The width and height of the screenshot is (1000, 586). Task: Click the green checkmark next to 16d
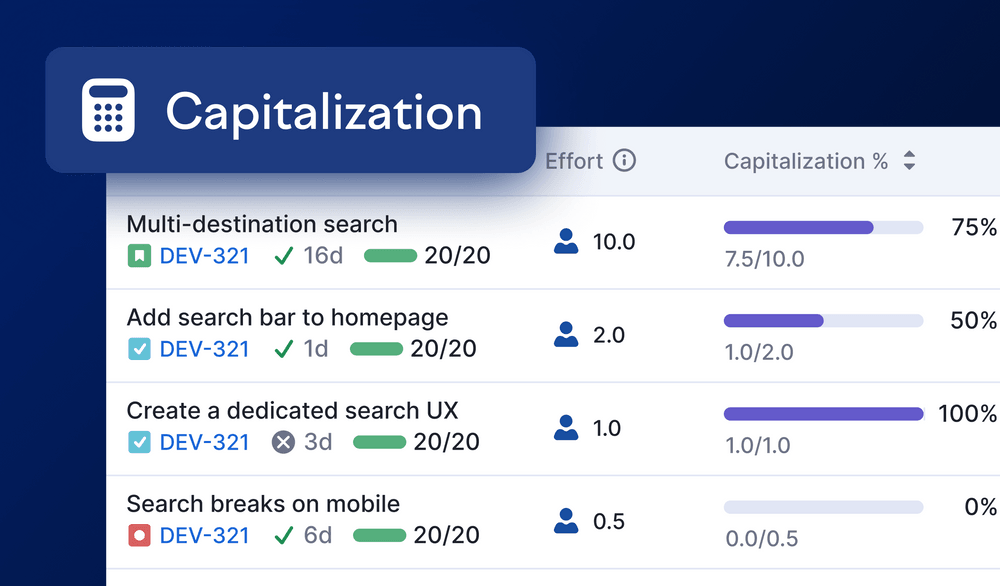pyautogui.click(x=284, y=256)
